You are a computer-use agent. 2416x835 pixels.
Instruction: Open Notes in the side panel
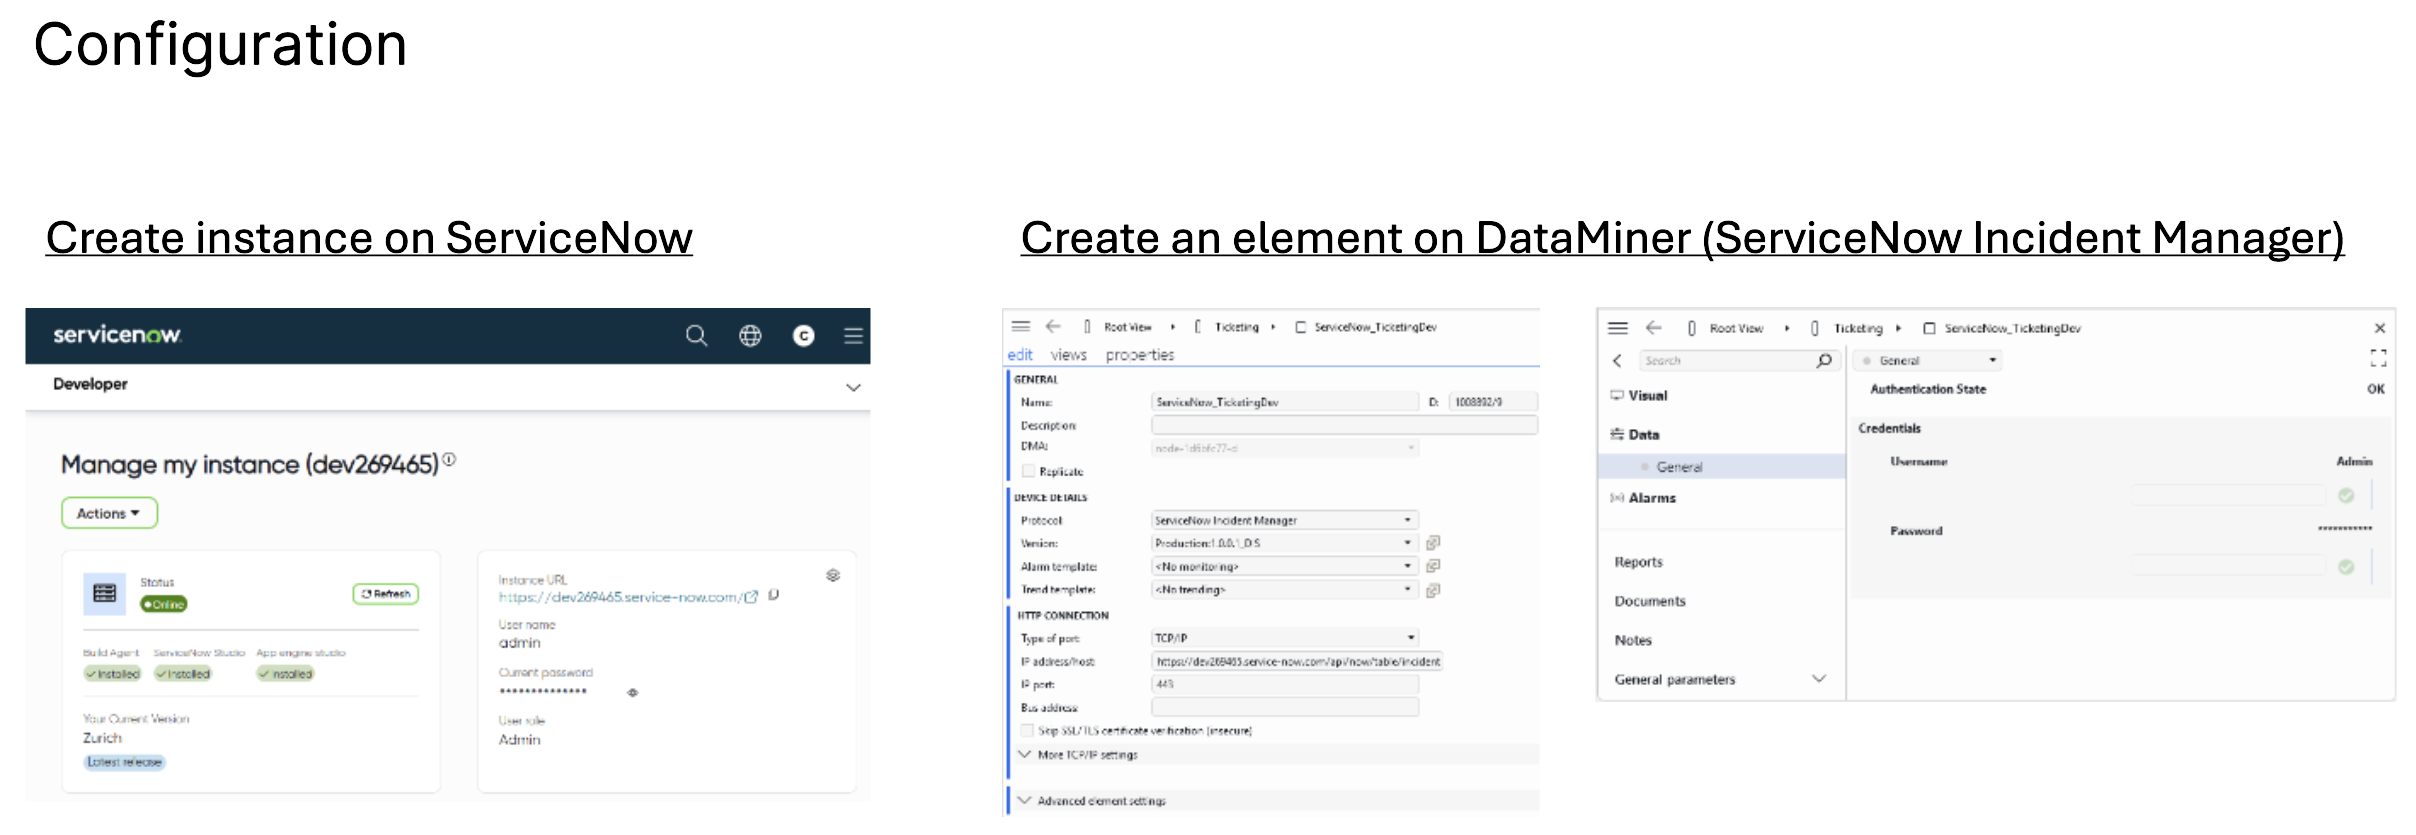pyautogui.click(x=1633, y=640)
